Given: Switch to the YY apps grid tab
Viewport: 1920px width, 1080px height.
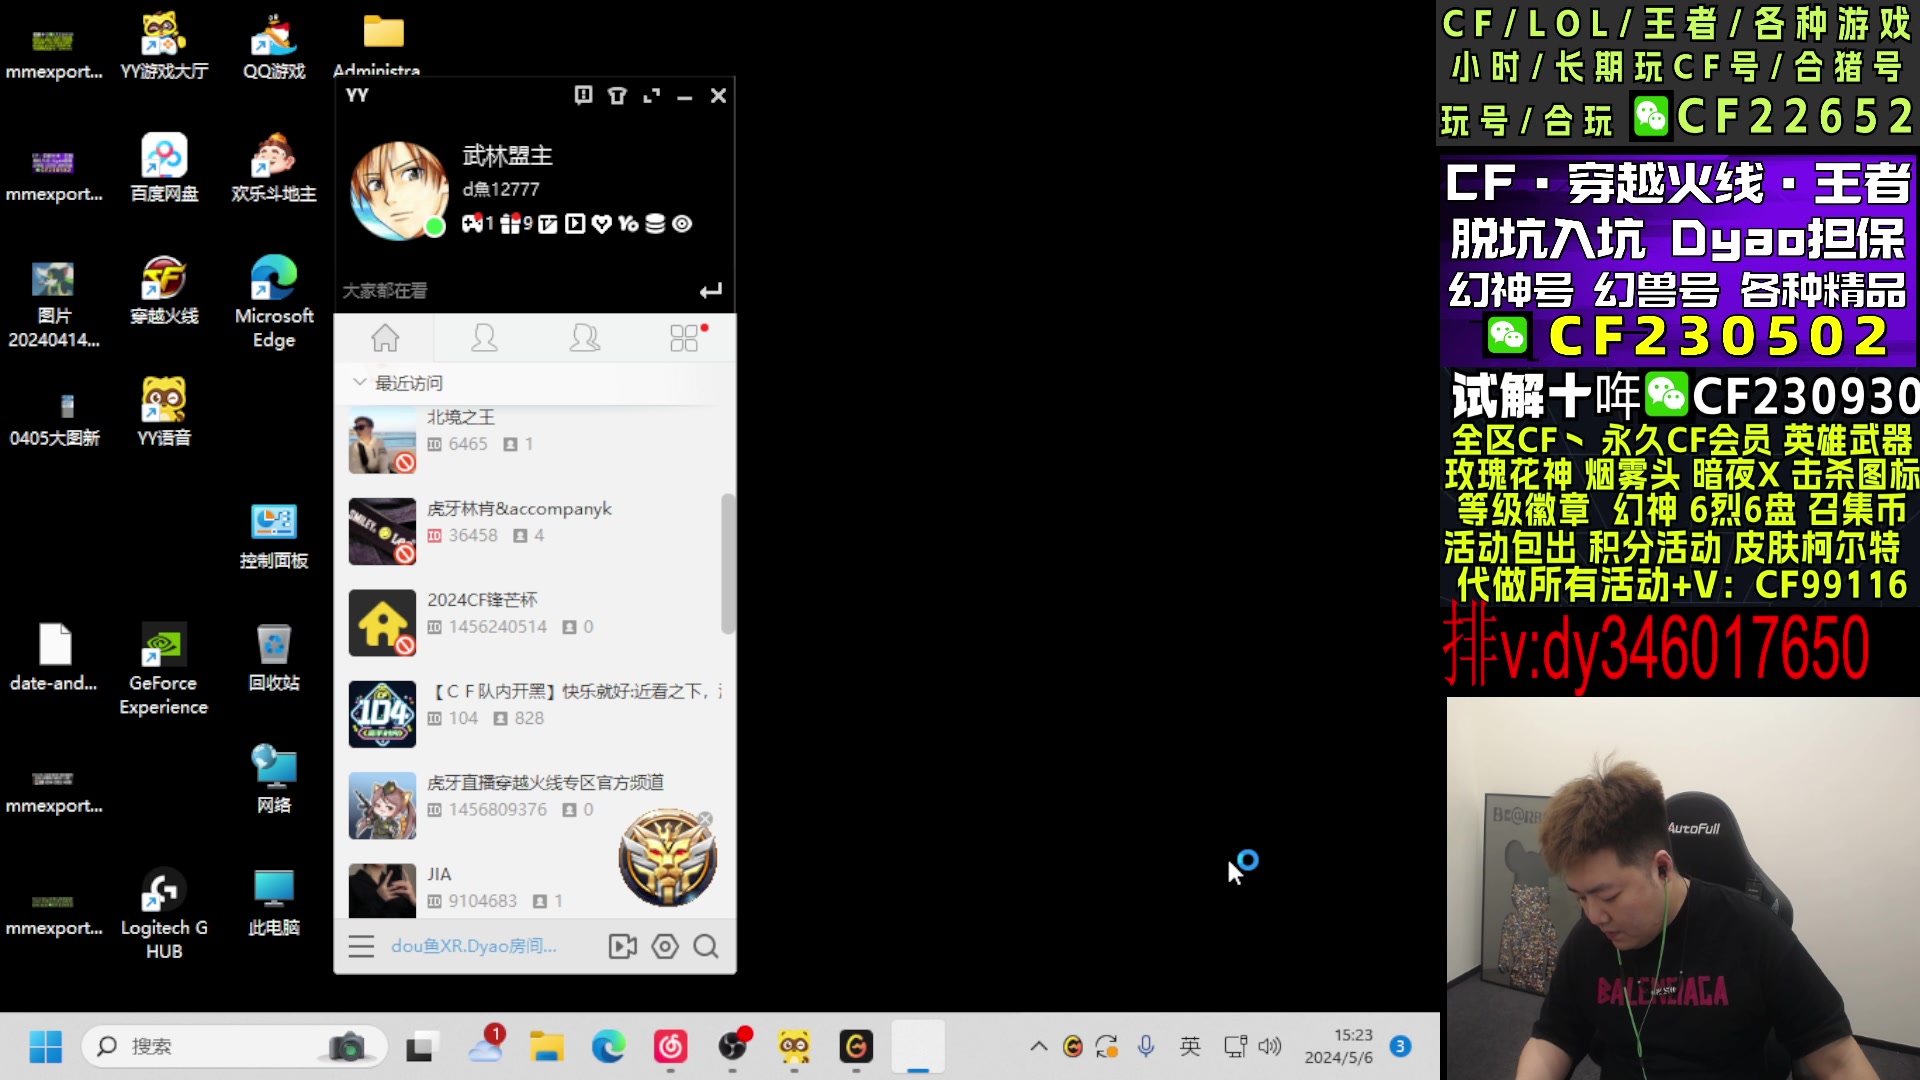Looking at the screenshot, I should click(685, 338).
